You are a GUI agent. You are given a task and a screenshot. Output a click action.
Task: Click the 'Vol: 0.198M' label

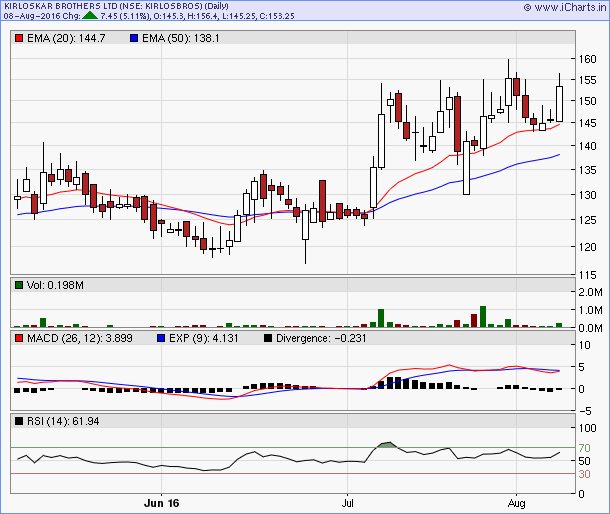click(x=55, y=285)
